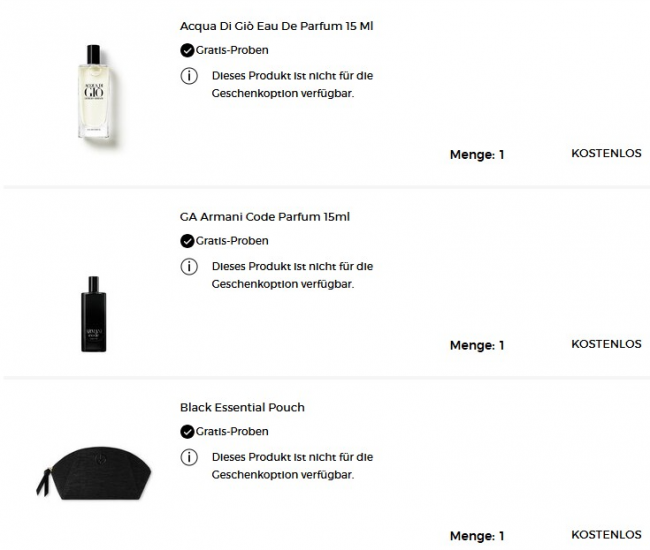
Task: Click the checkmark icon under Black Essential Pouch
Action: coord(187,432)
